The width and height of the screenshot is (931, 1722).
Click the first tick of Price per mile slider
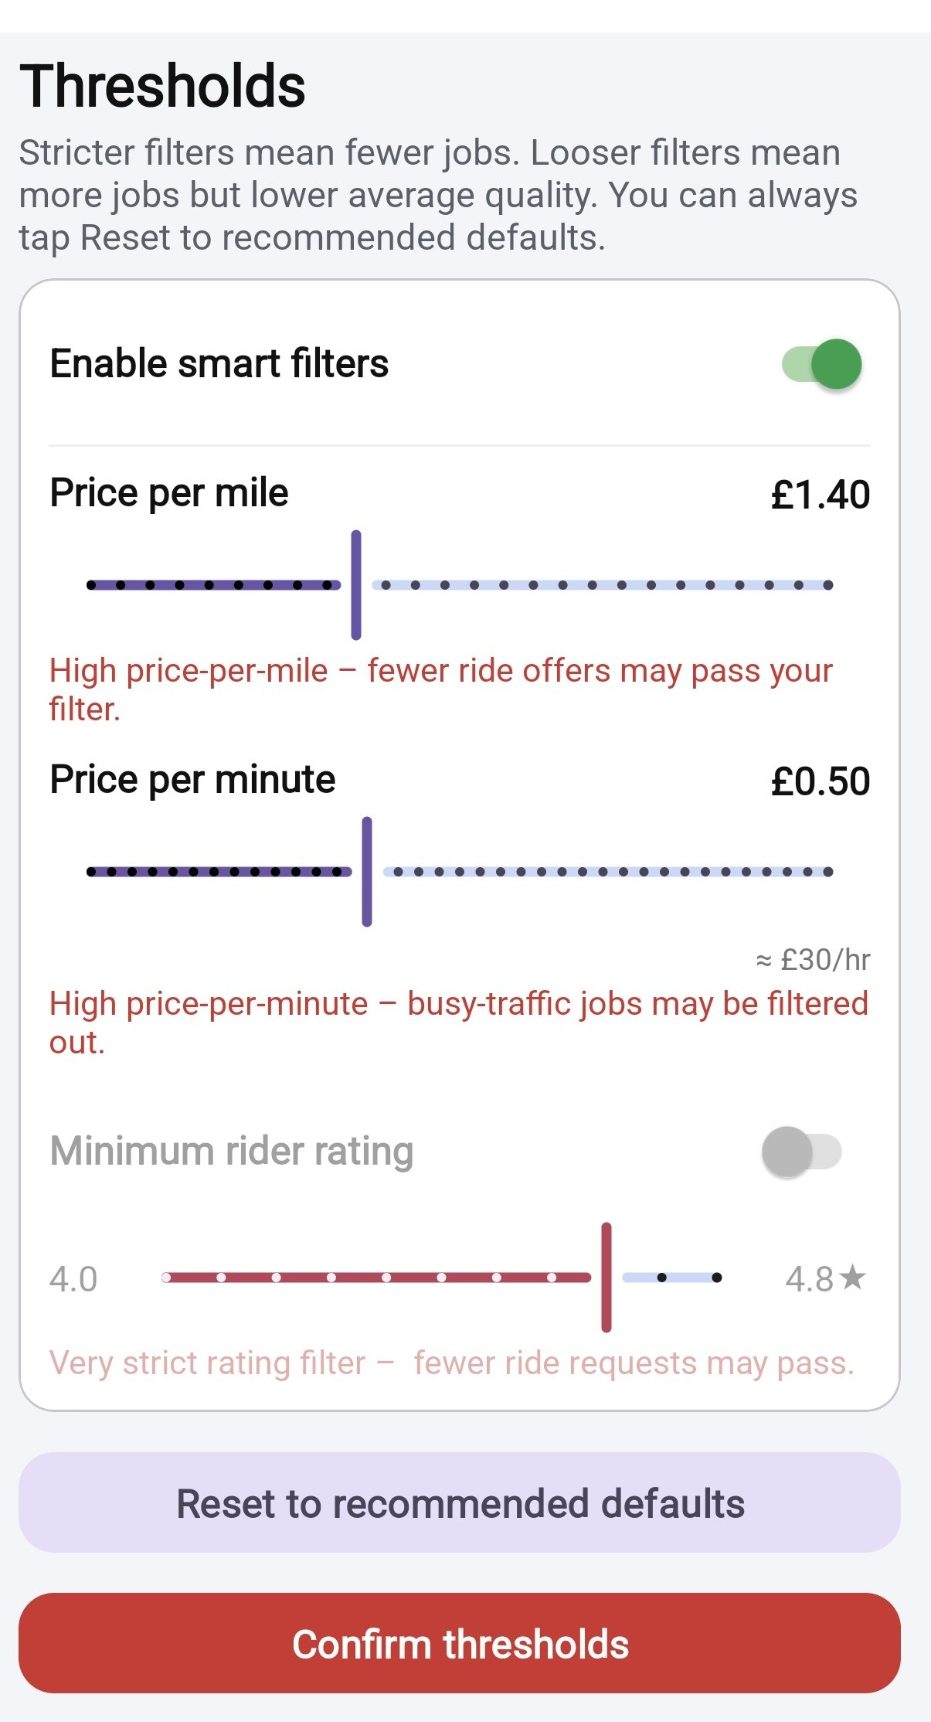[92, 585]
